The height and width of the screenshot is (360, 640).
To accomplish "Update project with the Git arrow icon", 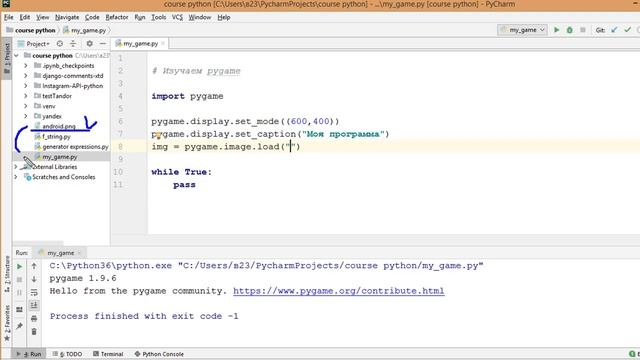I will (x=614, y=30).
